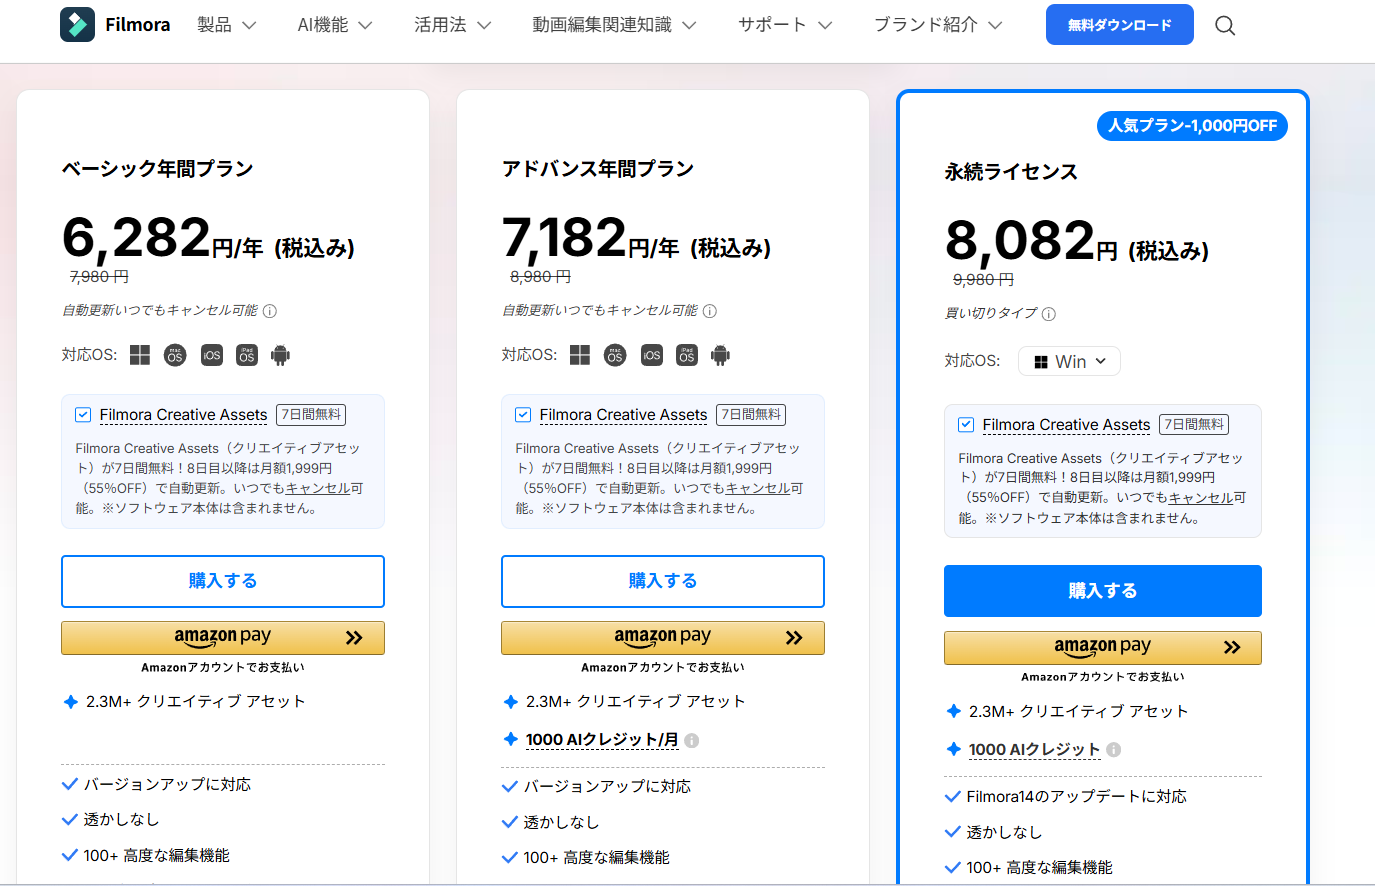Click the Filmora logo icon
The height and width of the screenshot is (886, 1375).
77,25
